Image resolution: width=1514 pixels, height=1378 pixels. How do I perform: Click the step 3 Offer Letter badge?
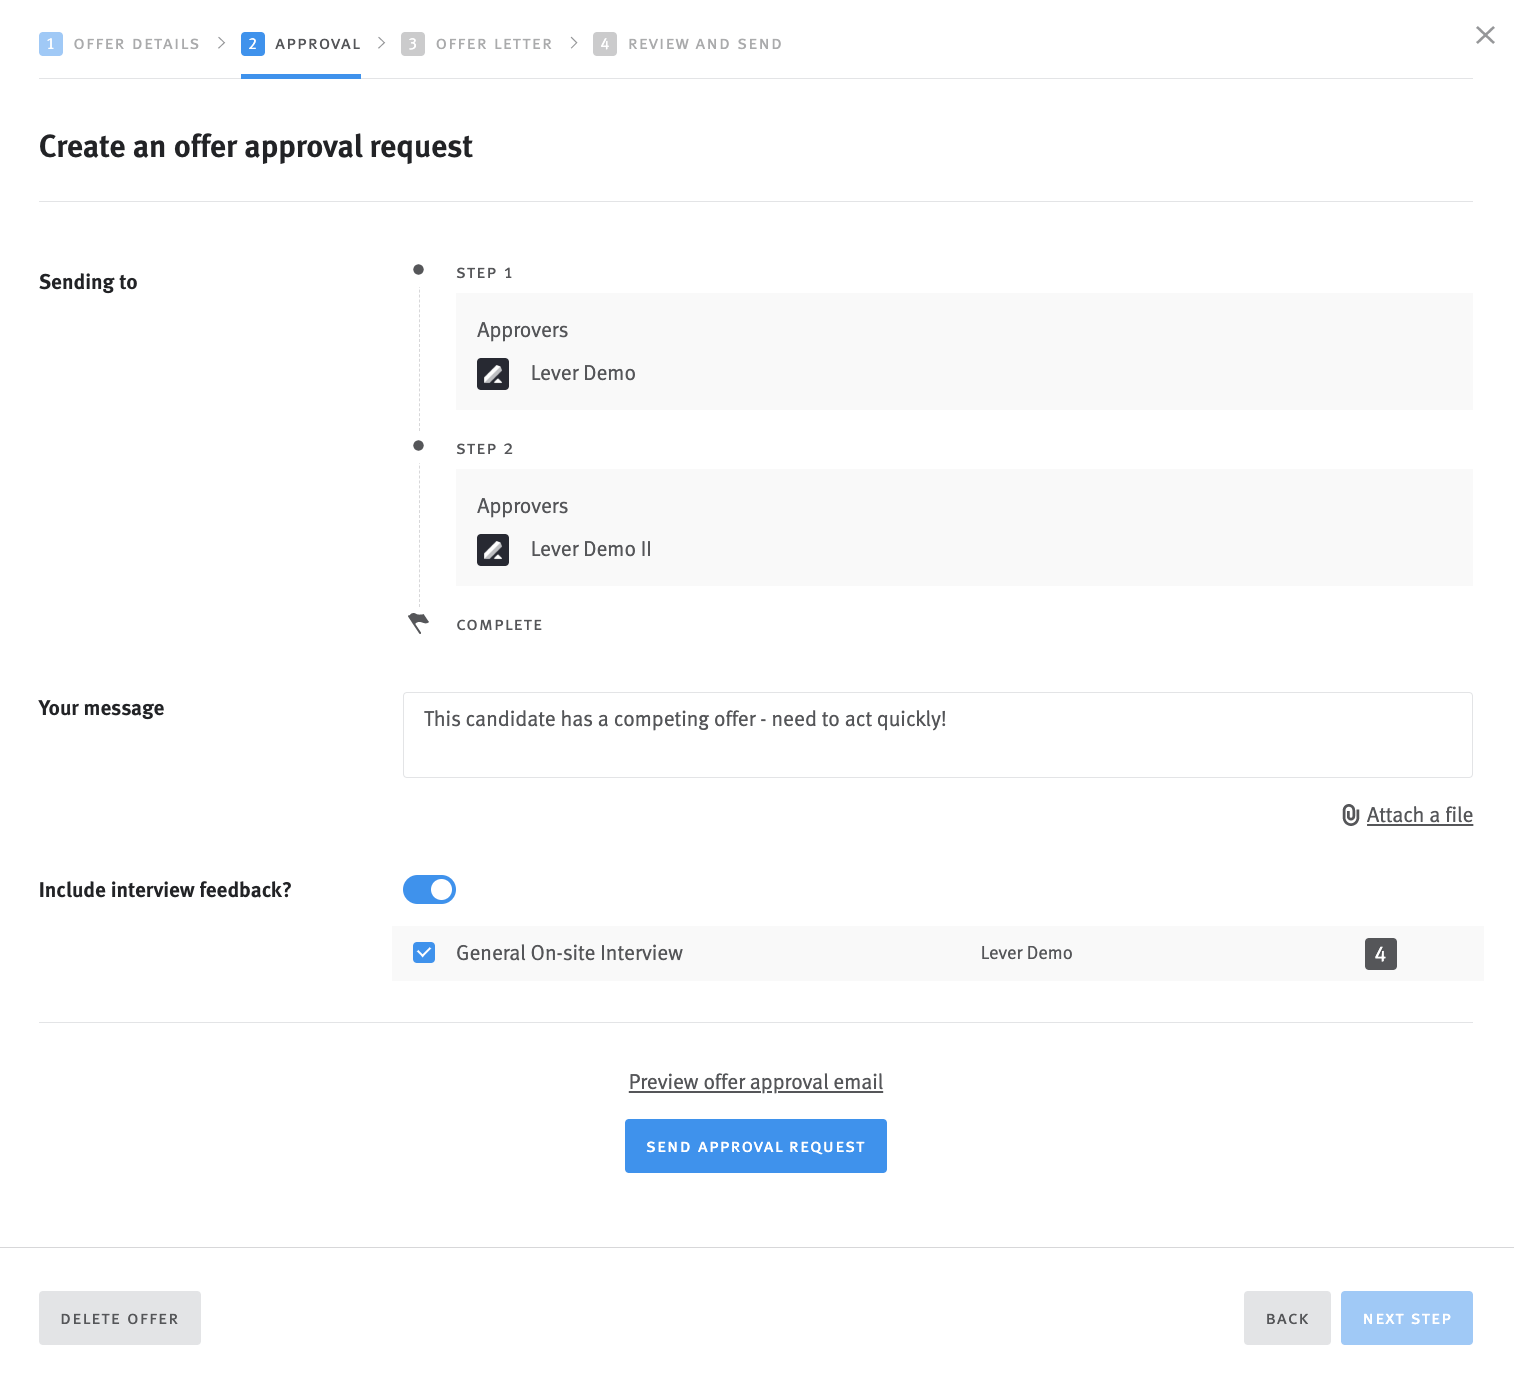[x=414, y=43]
